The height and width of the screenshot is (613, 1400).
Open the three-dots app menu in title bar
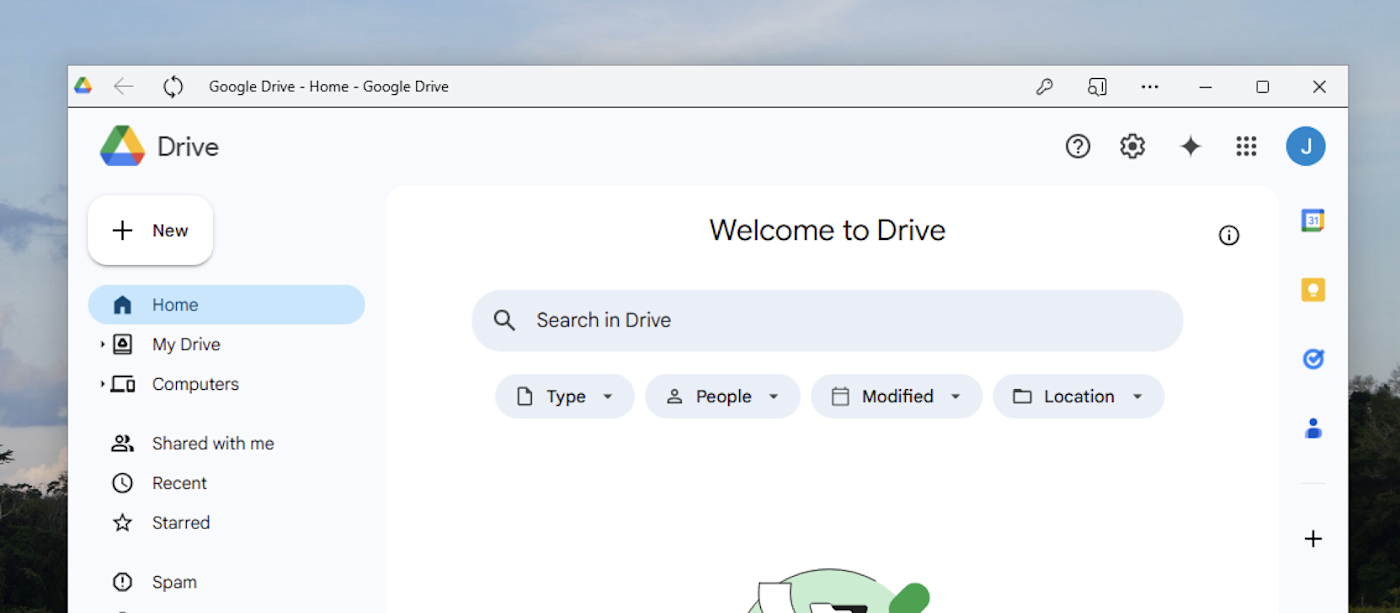pyautogui.click(x=1150, y=87)
